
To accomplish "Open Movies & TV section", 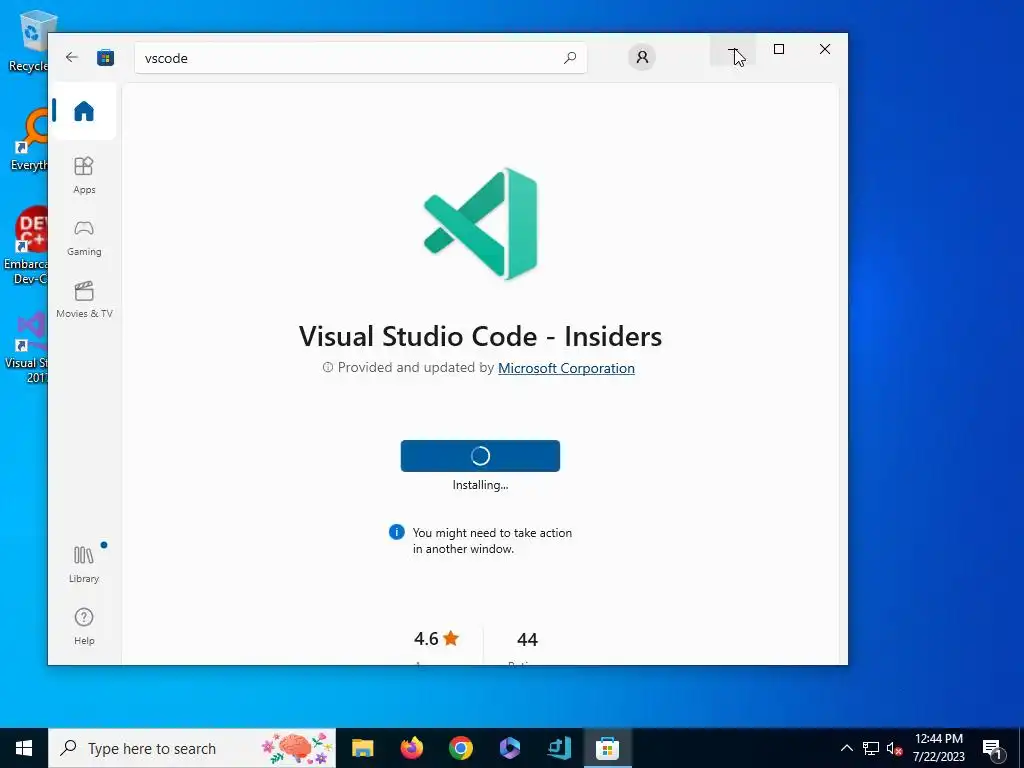I will click(84, 300).
